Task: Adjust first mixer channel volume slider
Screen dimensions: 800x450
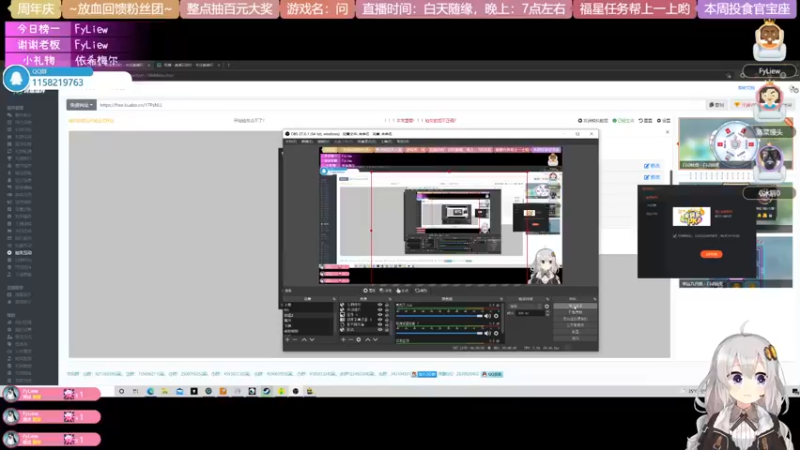Action: point(439,316)
